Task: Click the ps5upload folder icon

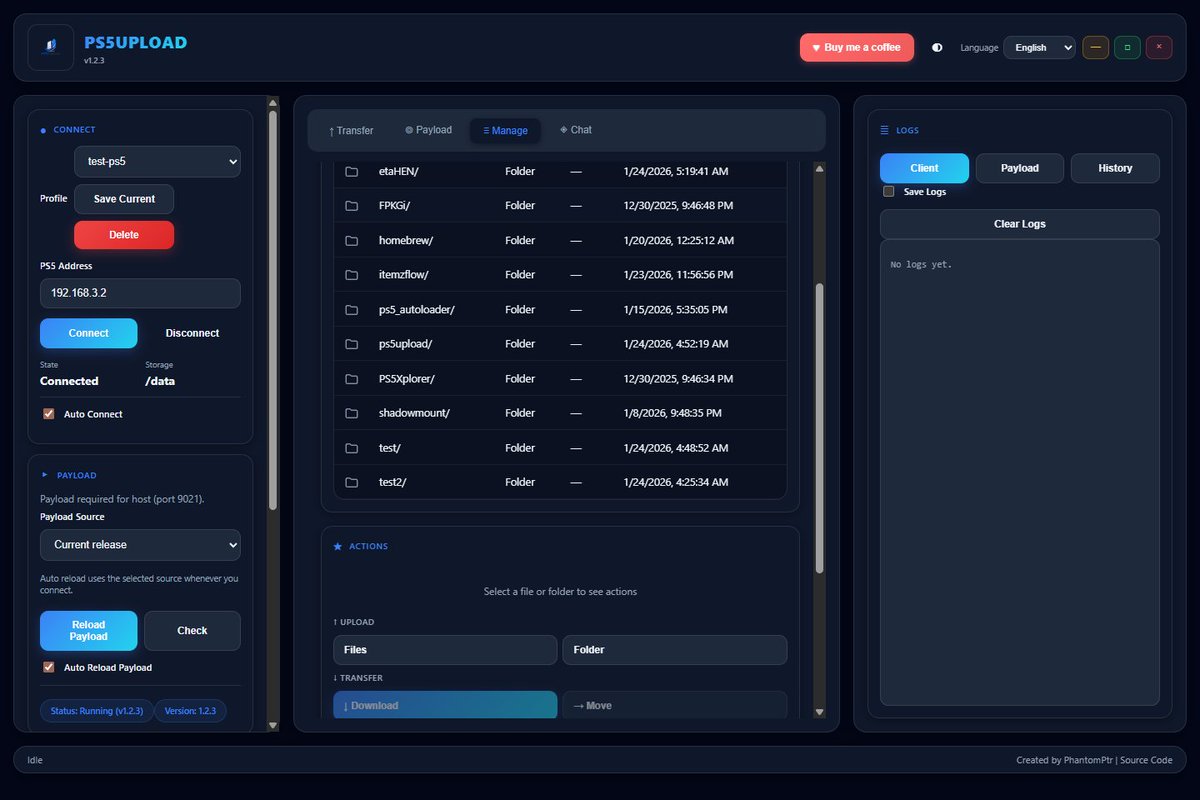Action: [351, 344]
